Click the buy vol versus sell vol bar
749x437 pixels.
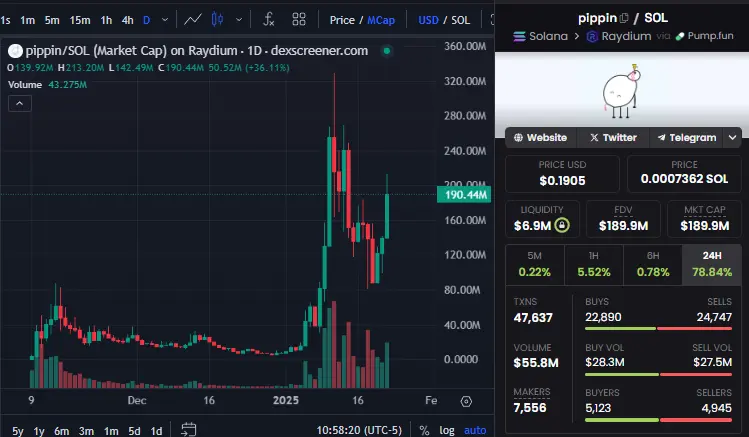click(658, 374)
